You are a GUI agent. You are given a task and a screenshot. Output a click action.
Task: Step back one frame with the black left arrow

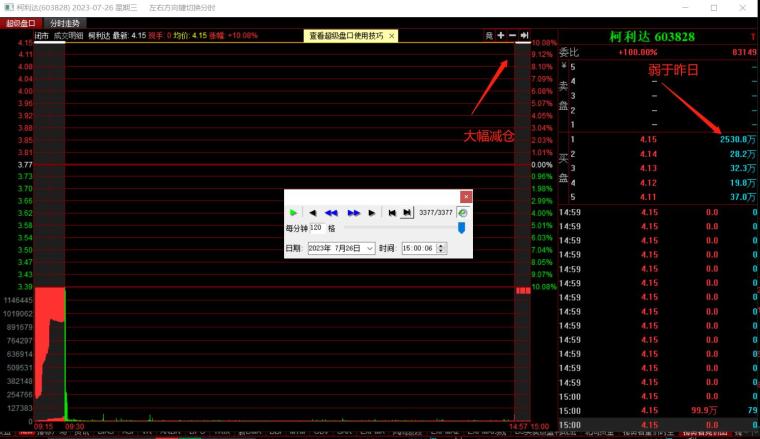tap(312, 212)
